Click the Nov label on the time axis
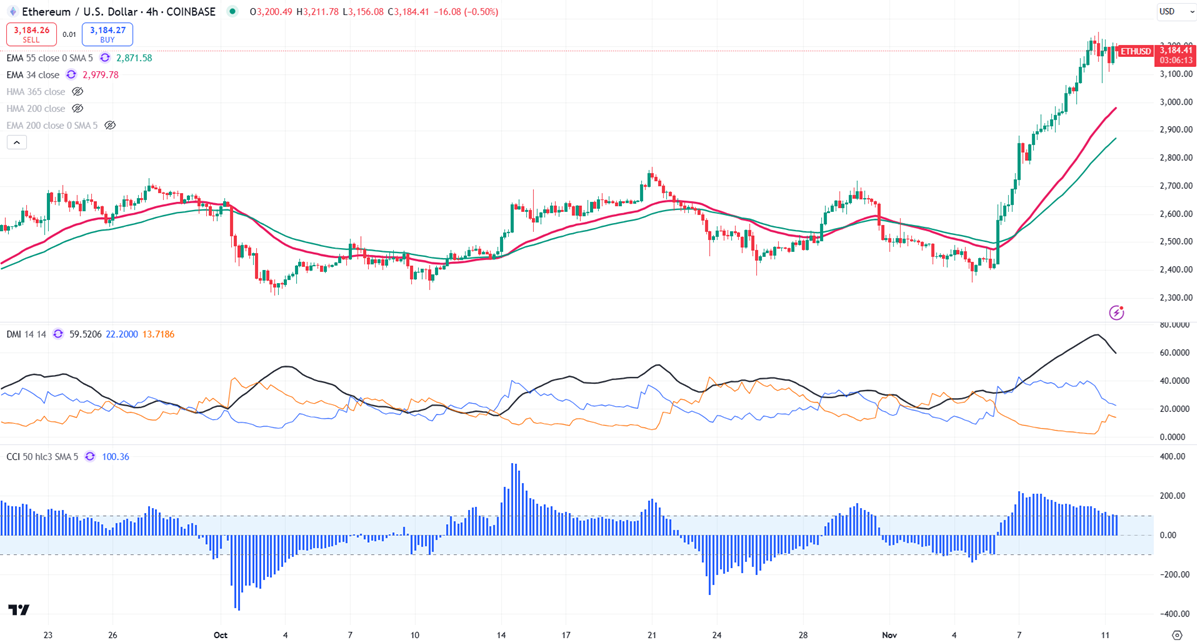The width and height of the screenshot is (1197, 643). pyautogui.click(x=889, y=635)
